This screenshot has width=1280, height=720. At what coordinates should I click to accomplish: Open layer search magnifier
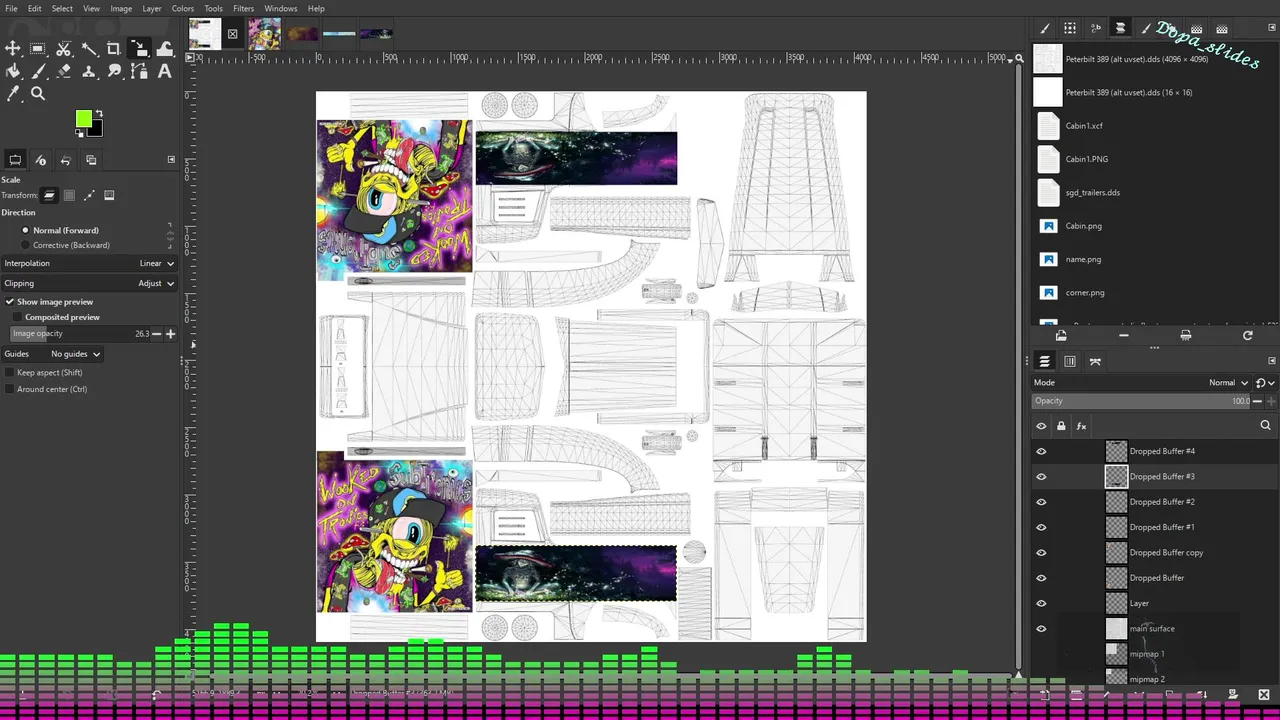tap(1265, 426)
